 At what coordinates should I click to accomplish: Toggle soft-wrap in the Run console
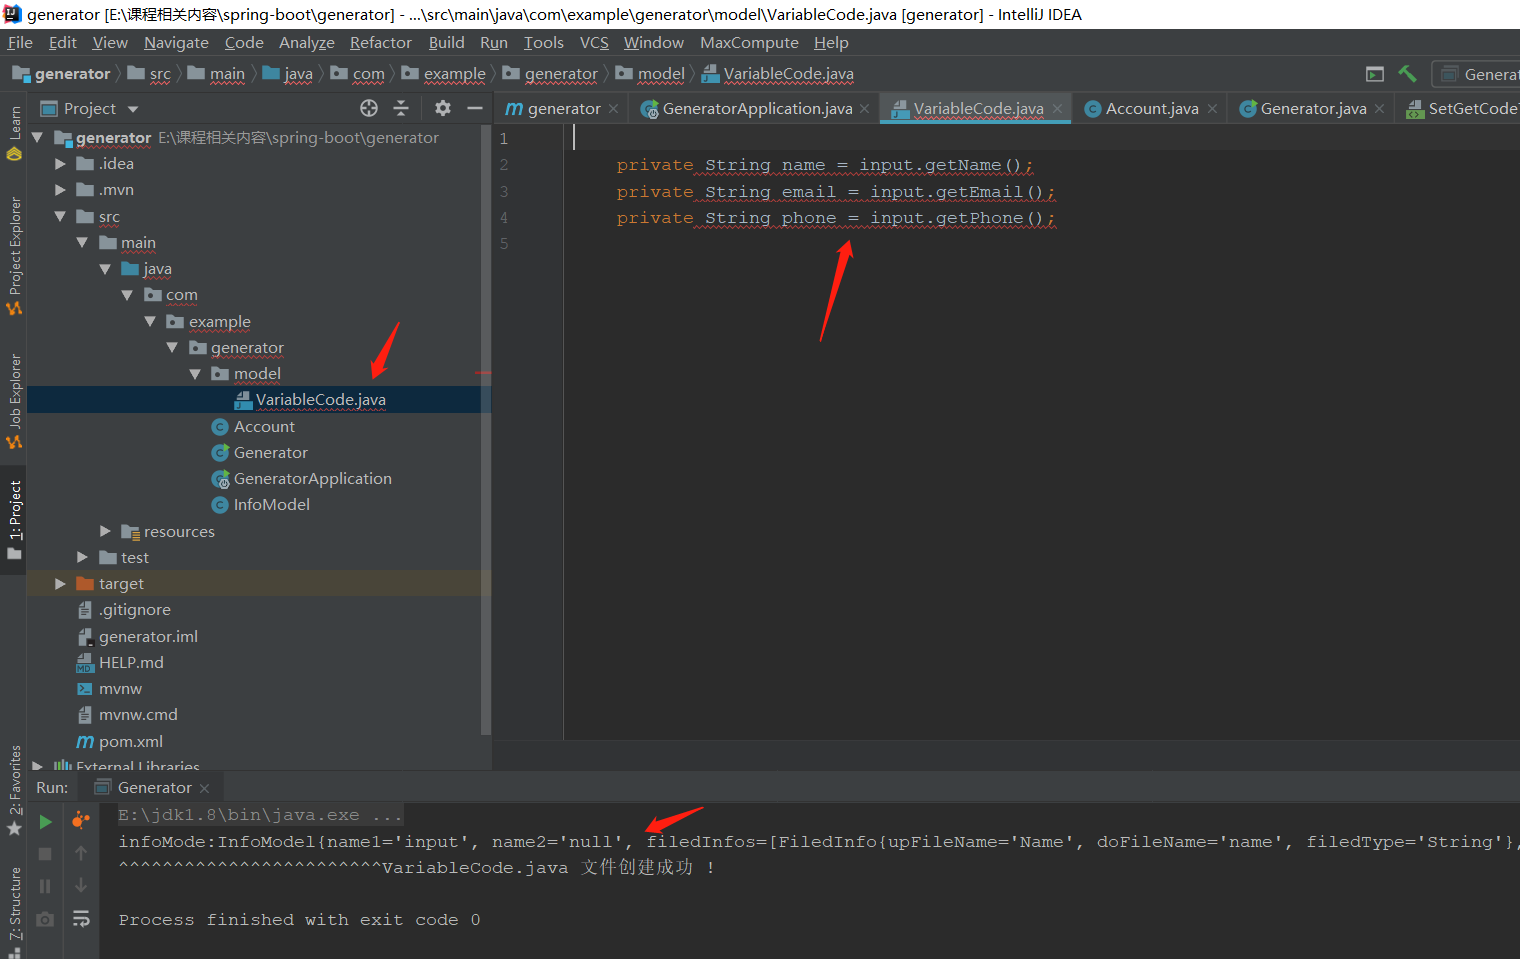(81, 919)
